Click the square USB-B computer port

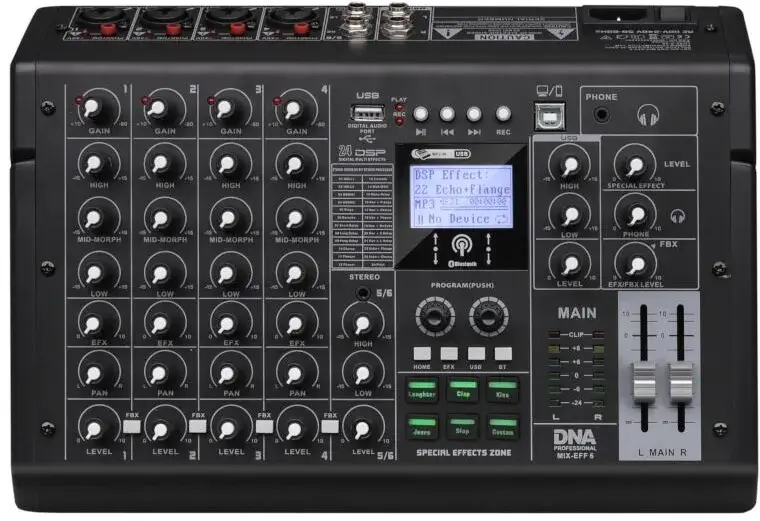pos(550,116)
